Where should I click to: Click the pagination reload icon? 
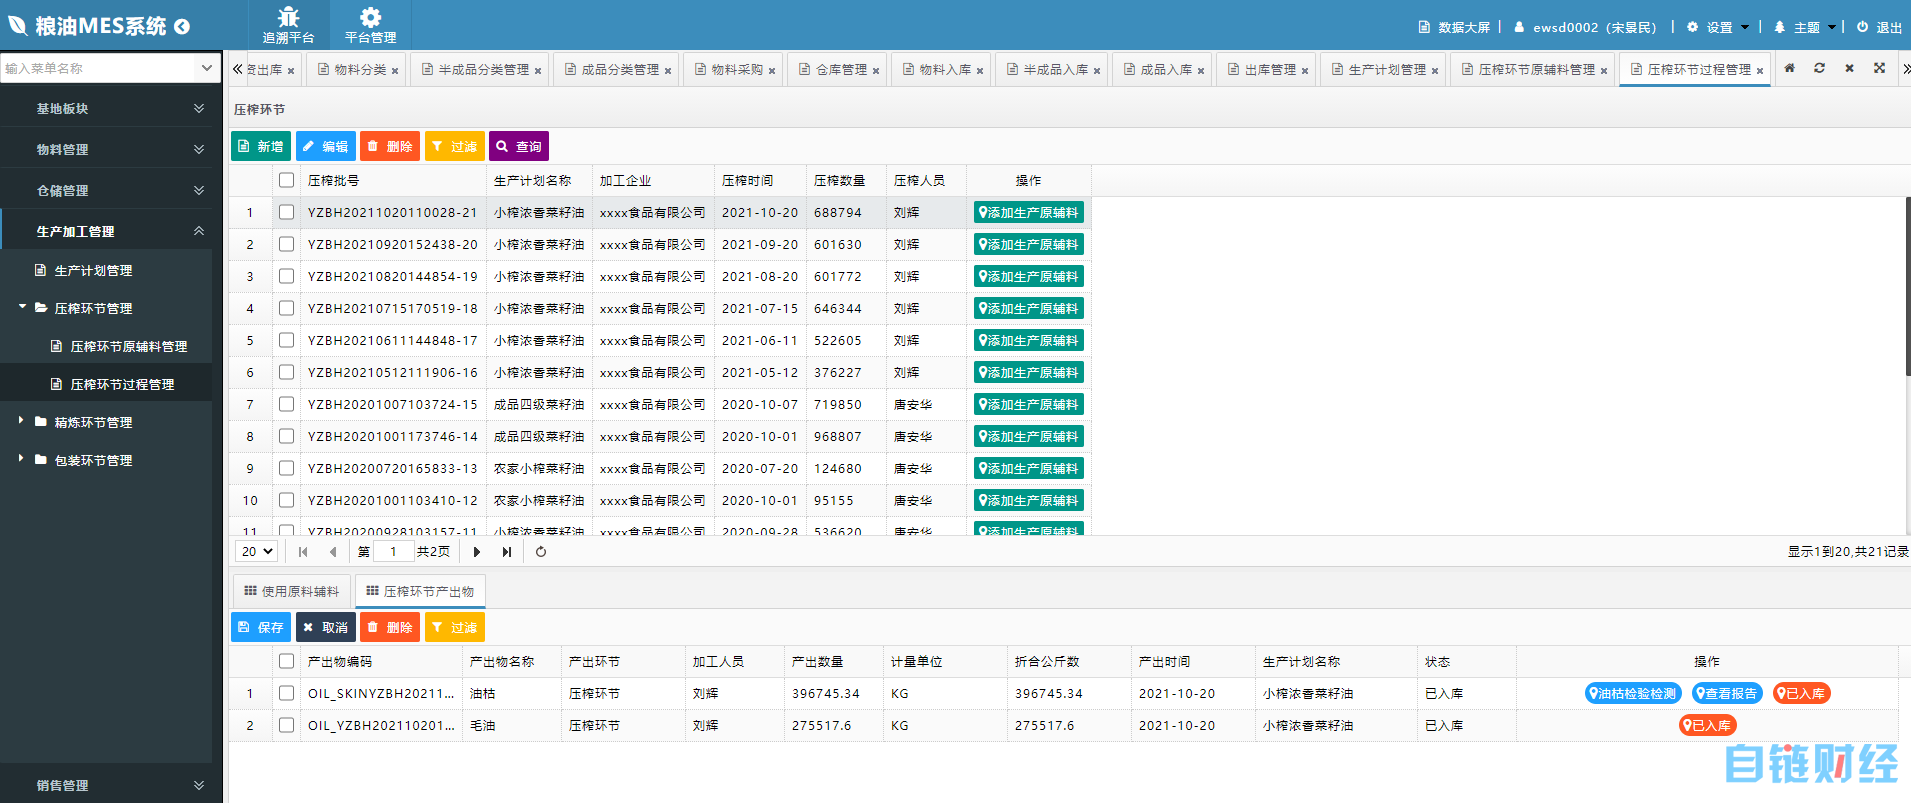(x=541, y=552)
